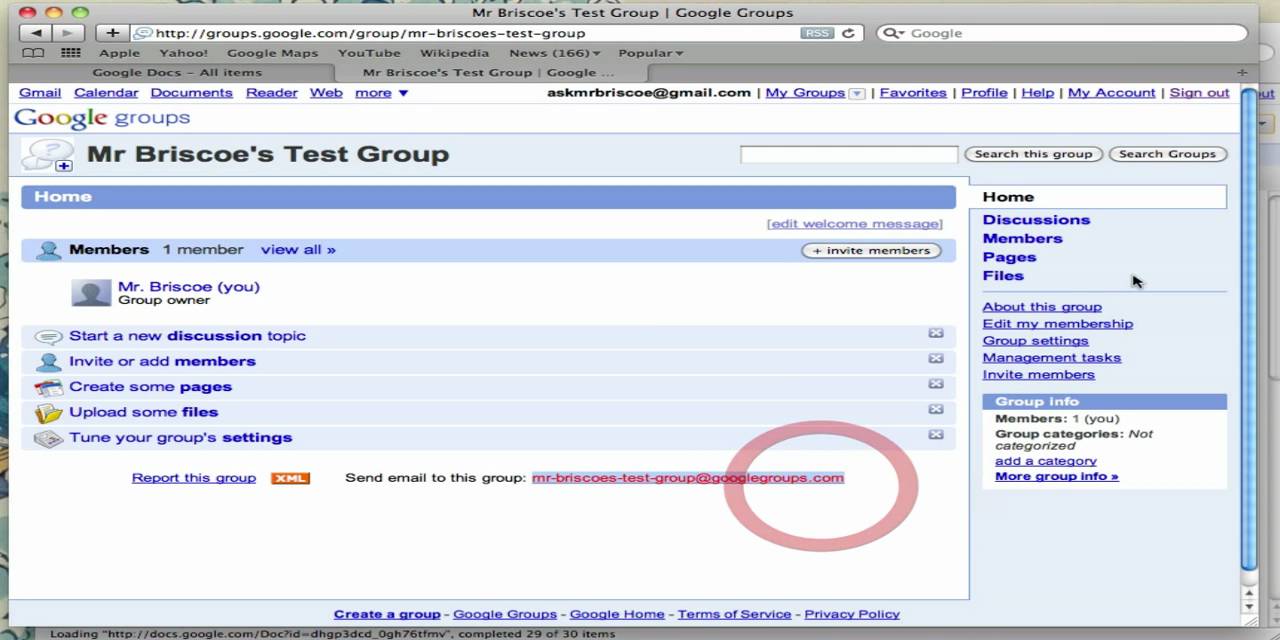Open 'More group info »' link

tap(1057, 477)
